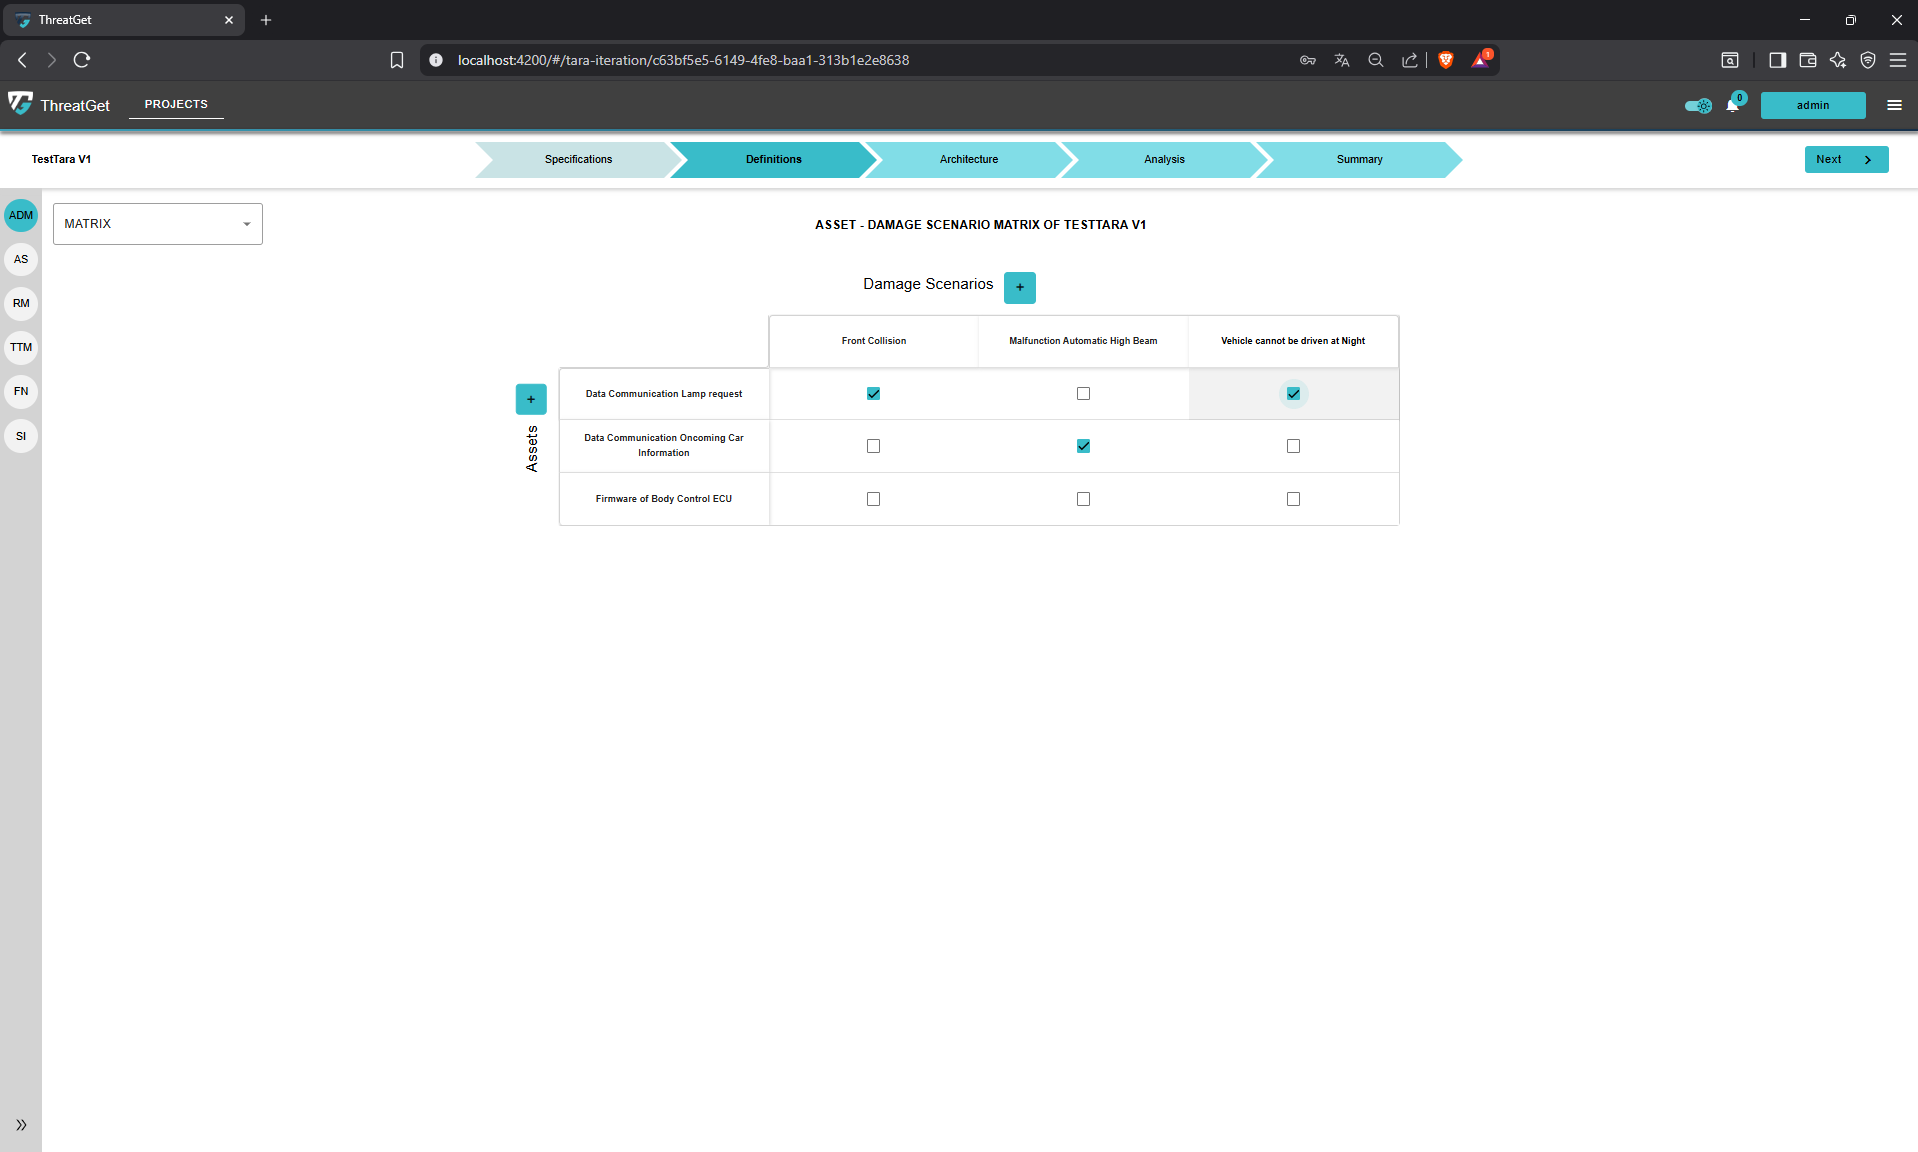The height and width of the screenshot is (1152, 1918).
Task: Click the plus icon above Assets label
Action: tap(531, 399)
